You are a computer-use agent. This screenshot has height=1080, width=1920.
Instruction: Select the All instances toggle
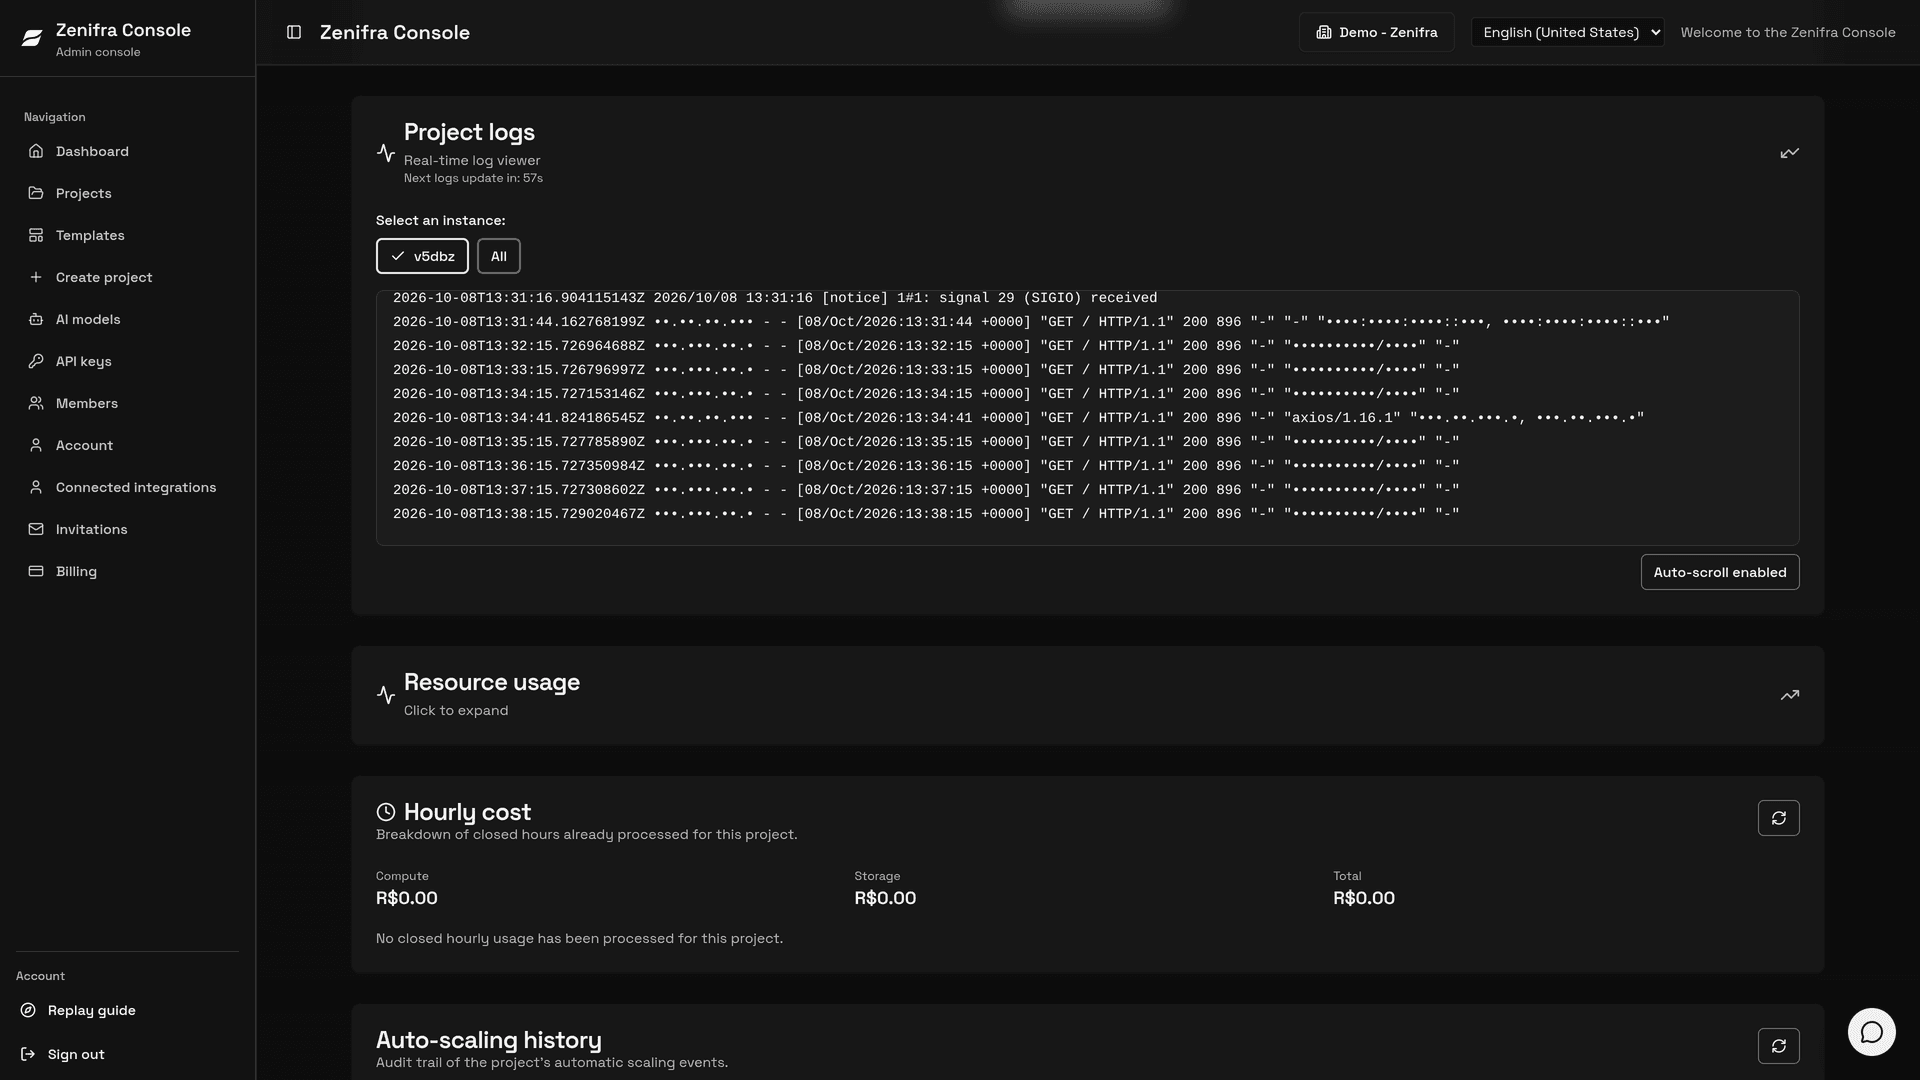click(x=498, y=256)
